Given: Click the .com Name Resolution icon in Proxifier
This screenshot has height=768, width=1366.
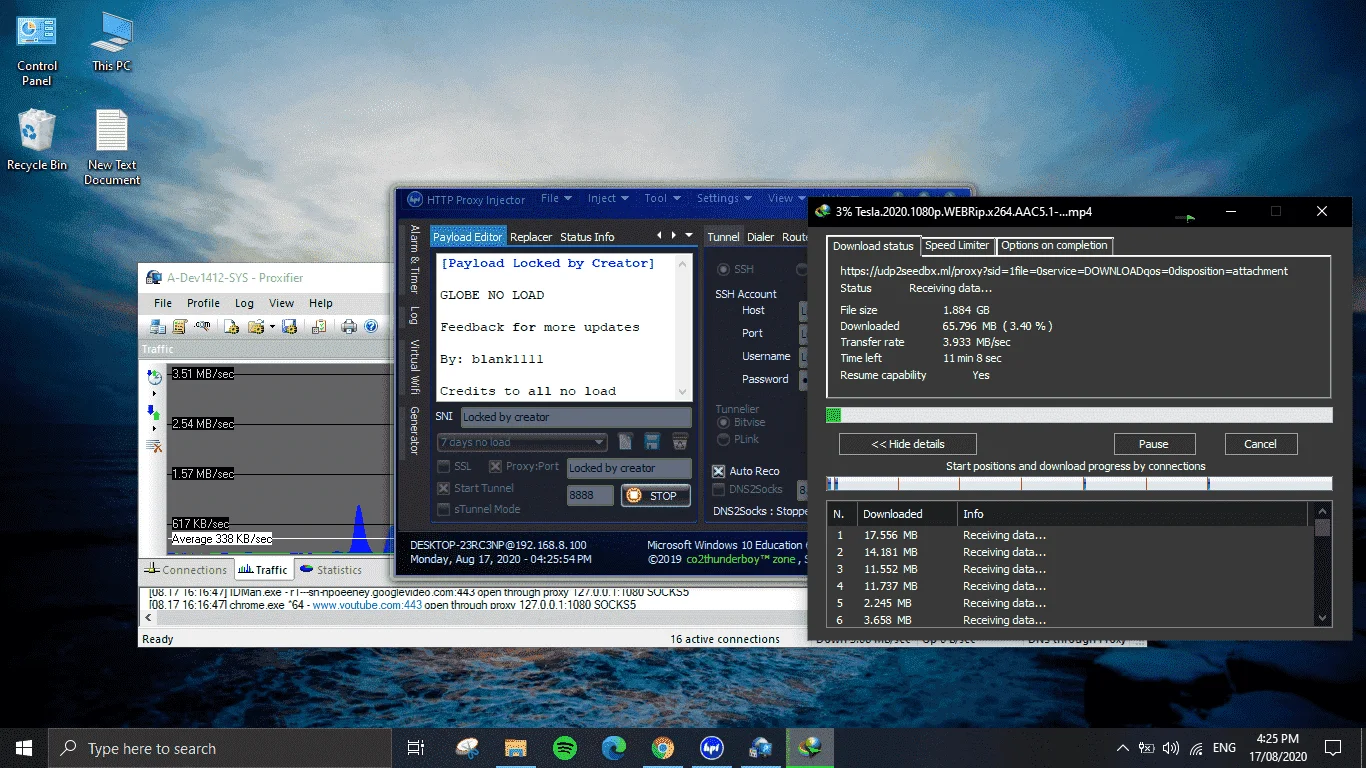Looking at the screenshot, I should tap(202, 326).
